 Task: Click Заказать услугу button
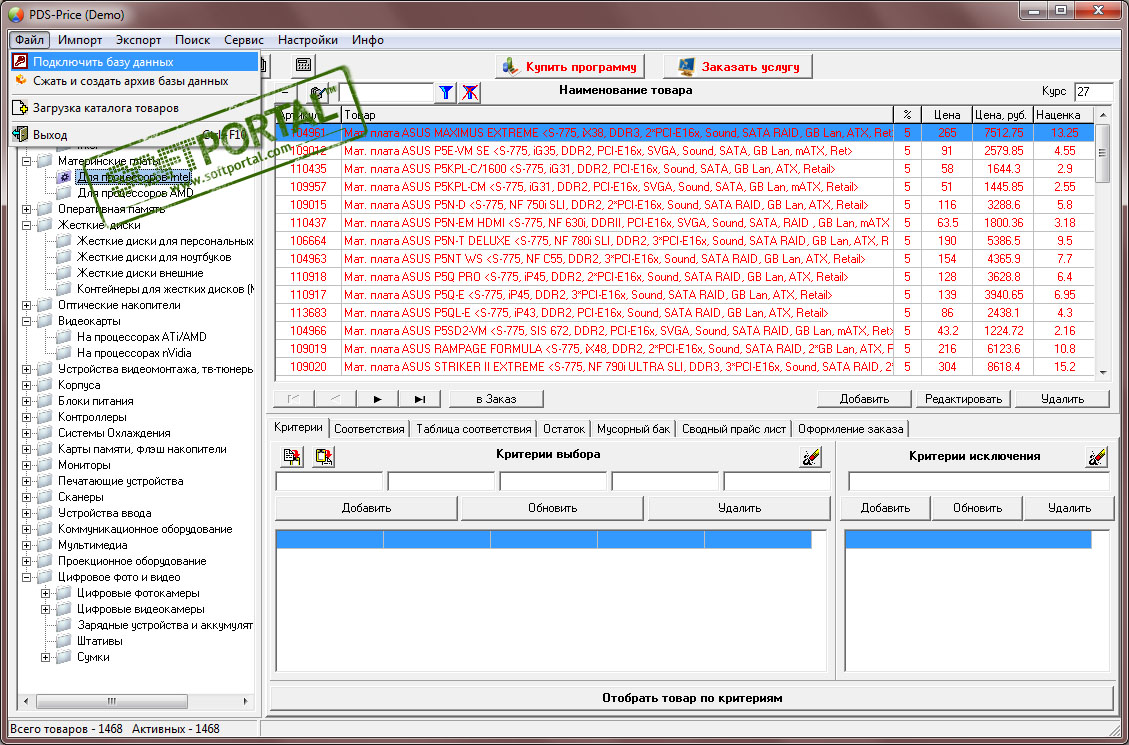(737, 66)
